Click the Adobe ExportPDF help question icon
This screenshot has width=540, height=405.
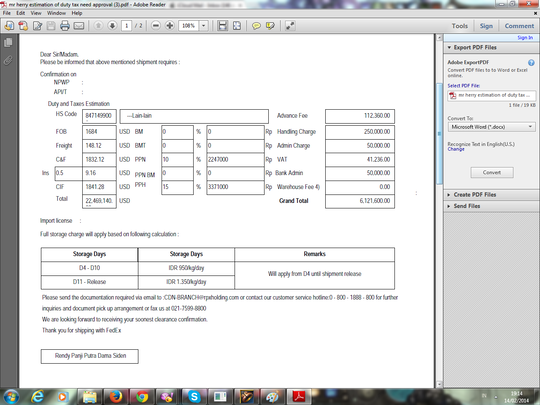click(x=531, y=62)
